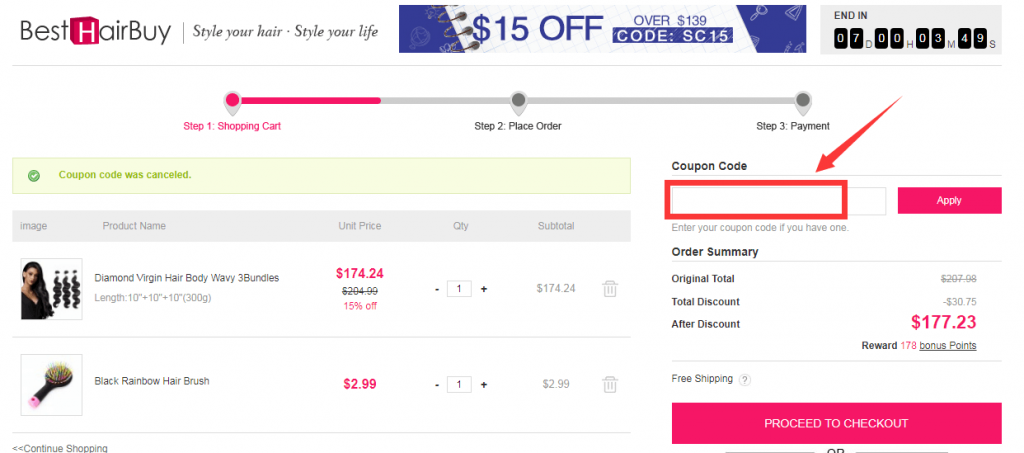Click the coupon code text field
Image resolution: width=1024 pixels, height=453 pixels.
(778, 201)
